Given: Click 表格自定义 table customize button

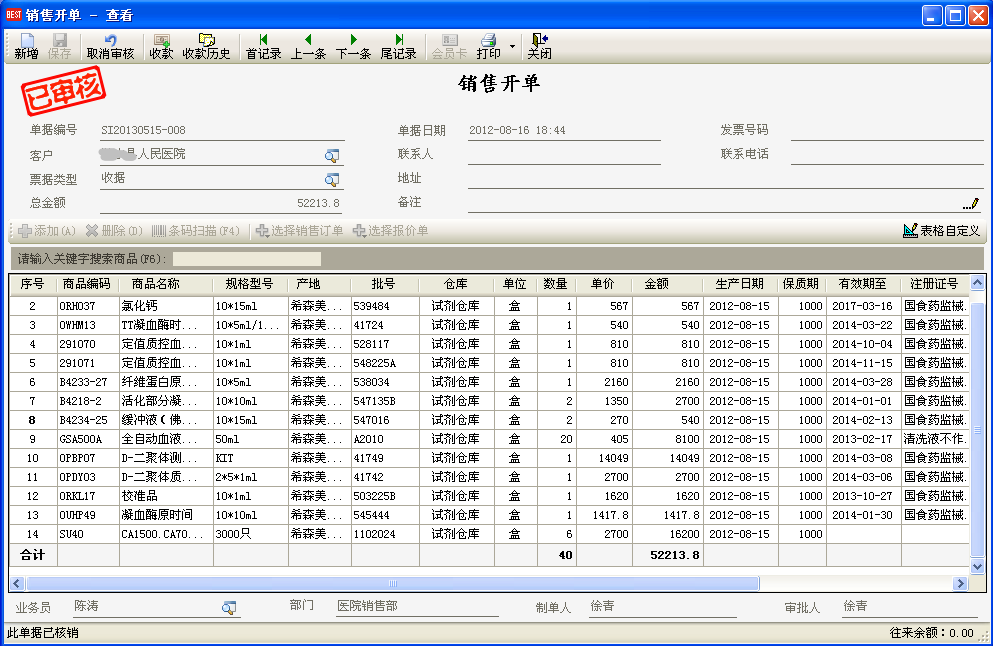Looking at the screenshot, I should pos(941,231).
